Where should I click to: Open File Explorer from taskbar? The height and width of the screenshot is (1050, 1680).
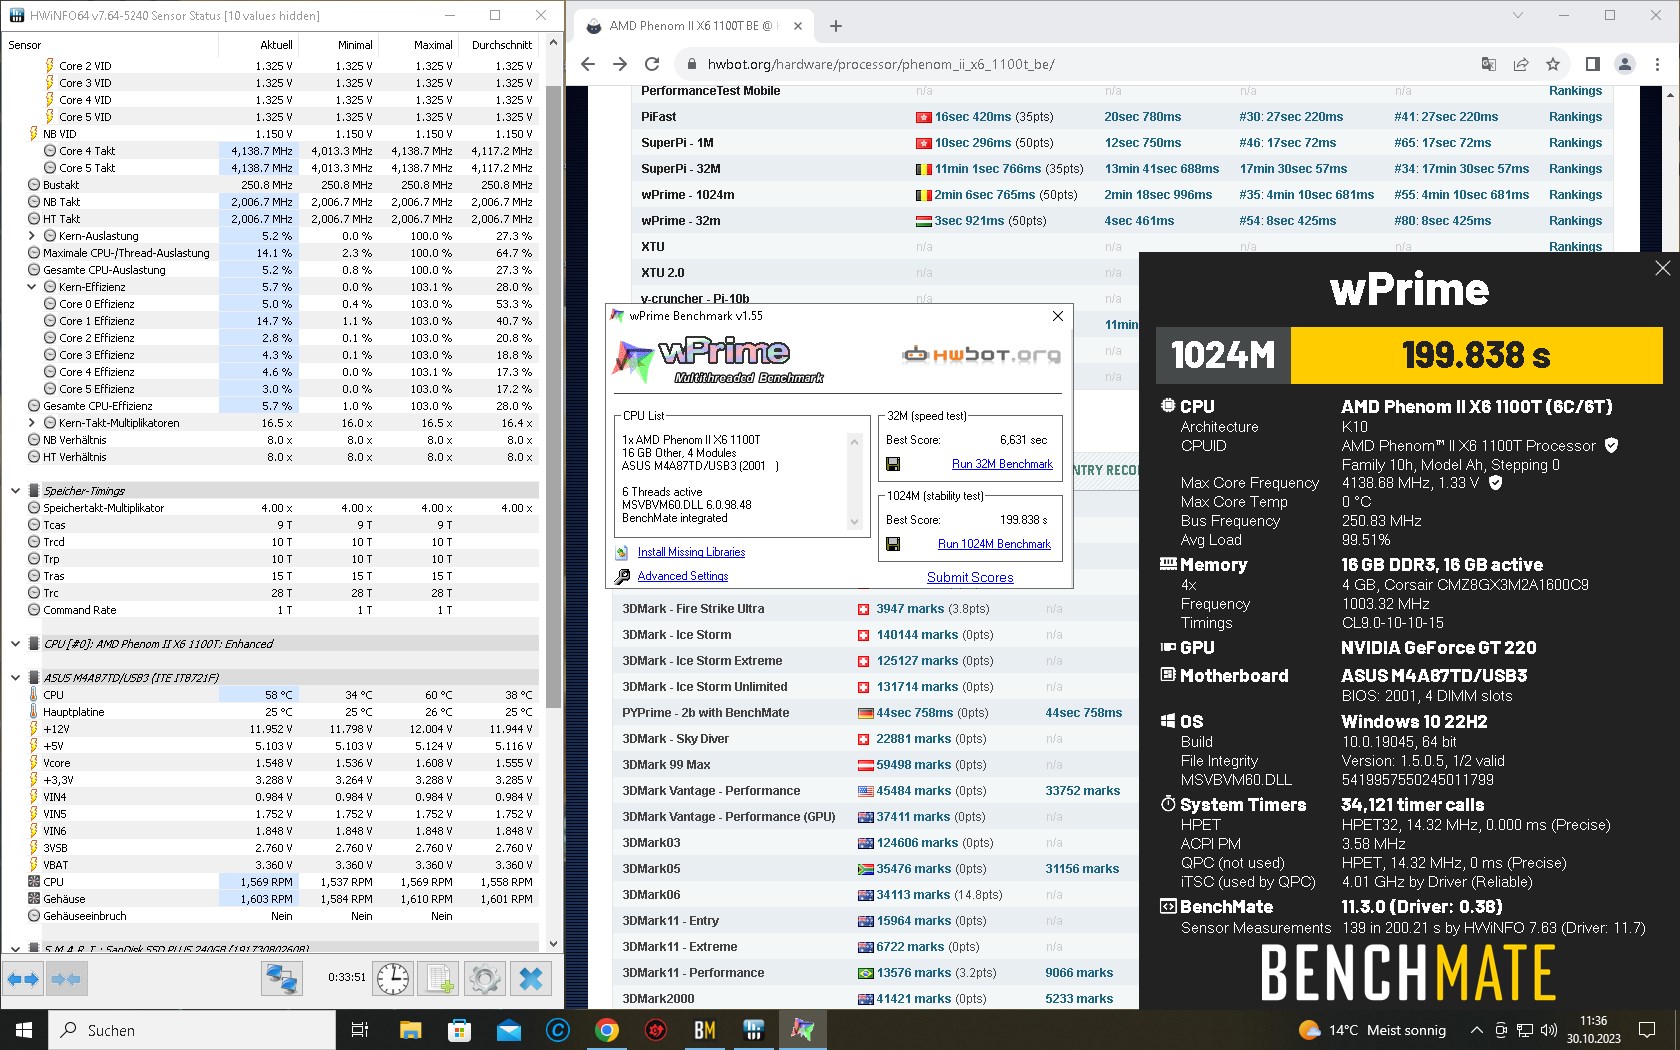(410, 1030)
